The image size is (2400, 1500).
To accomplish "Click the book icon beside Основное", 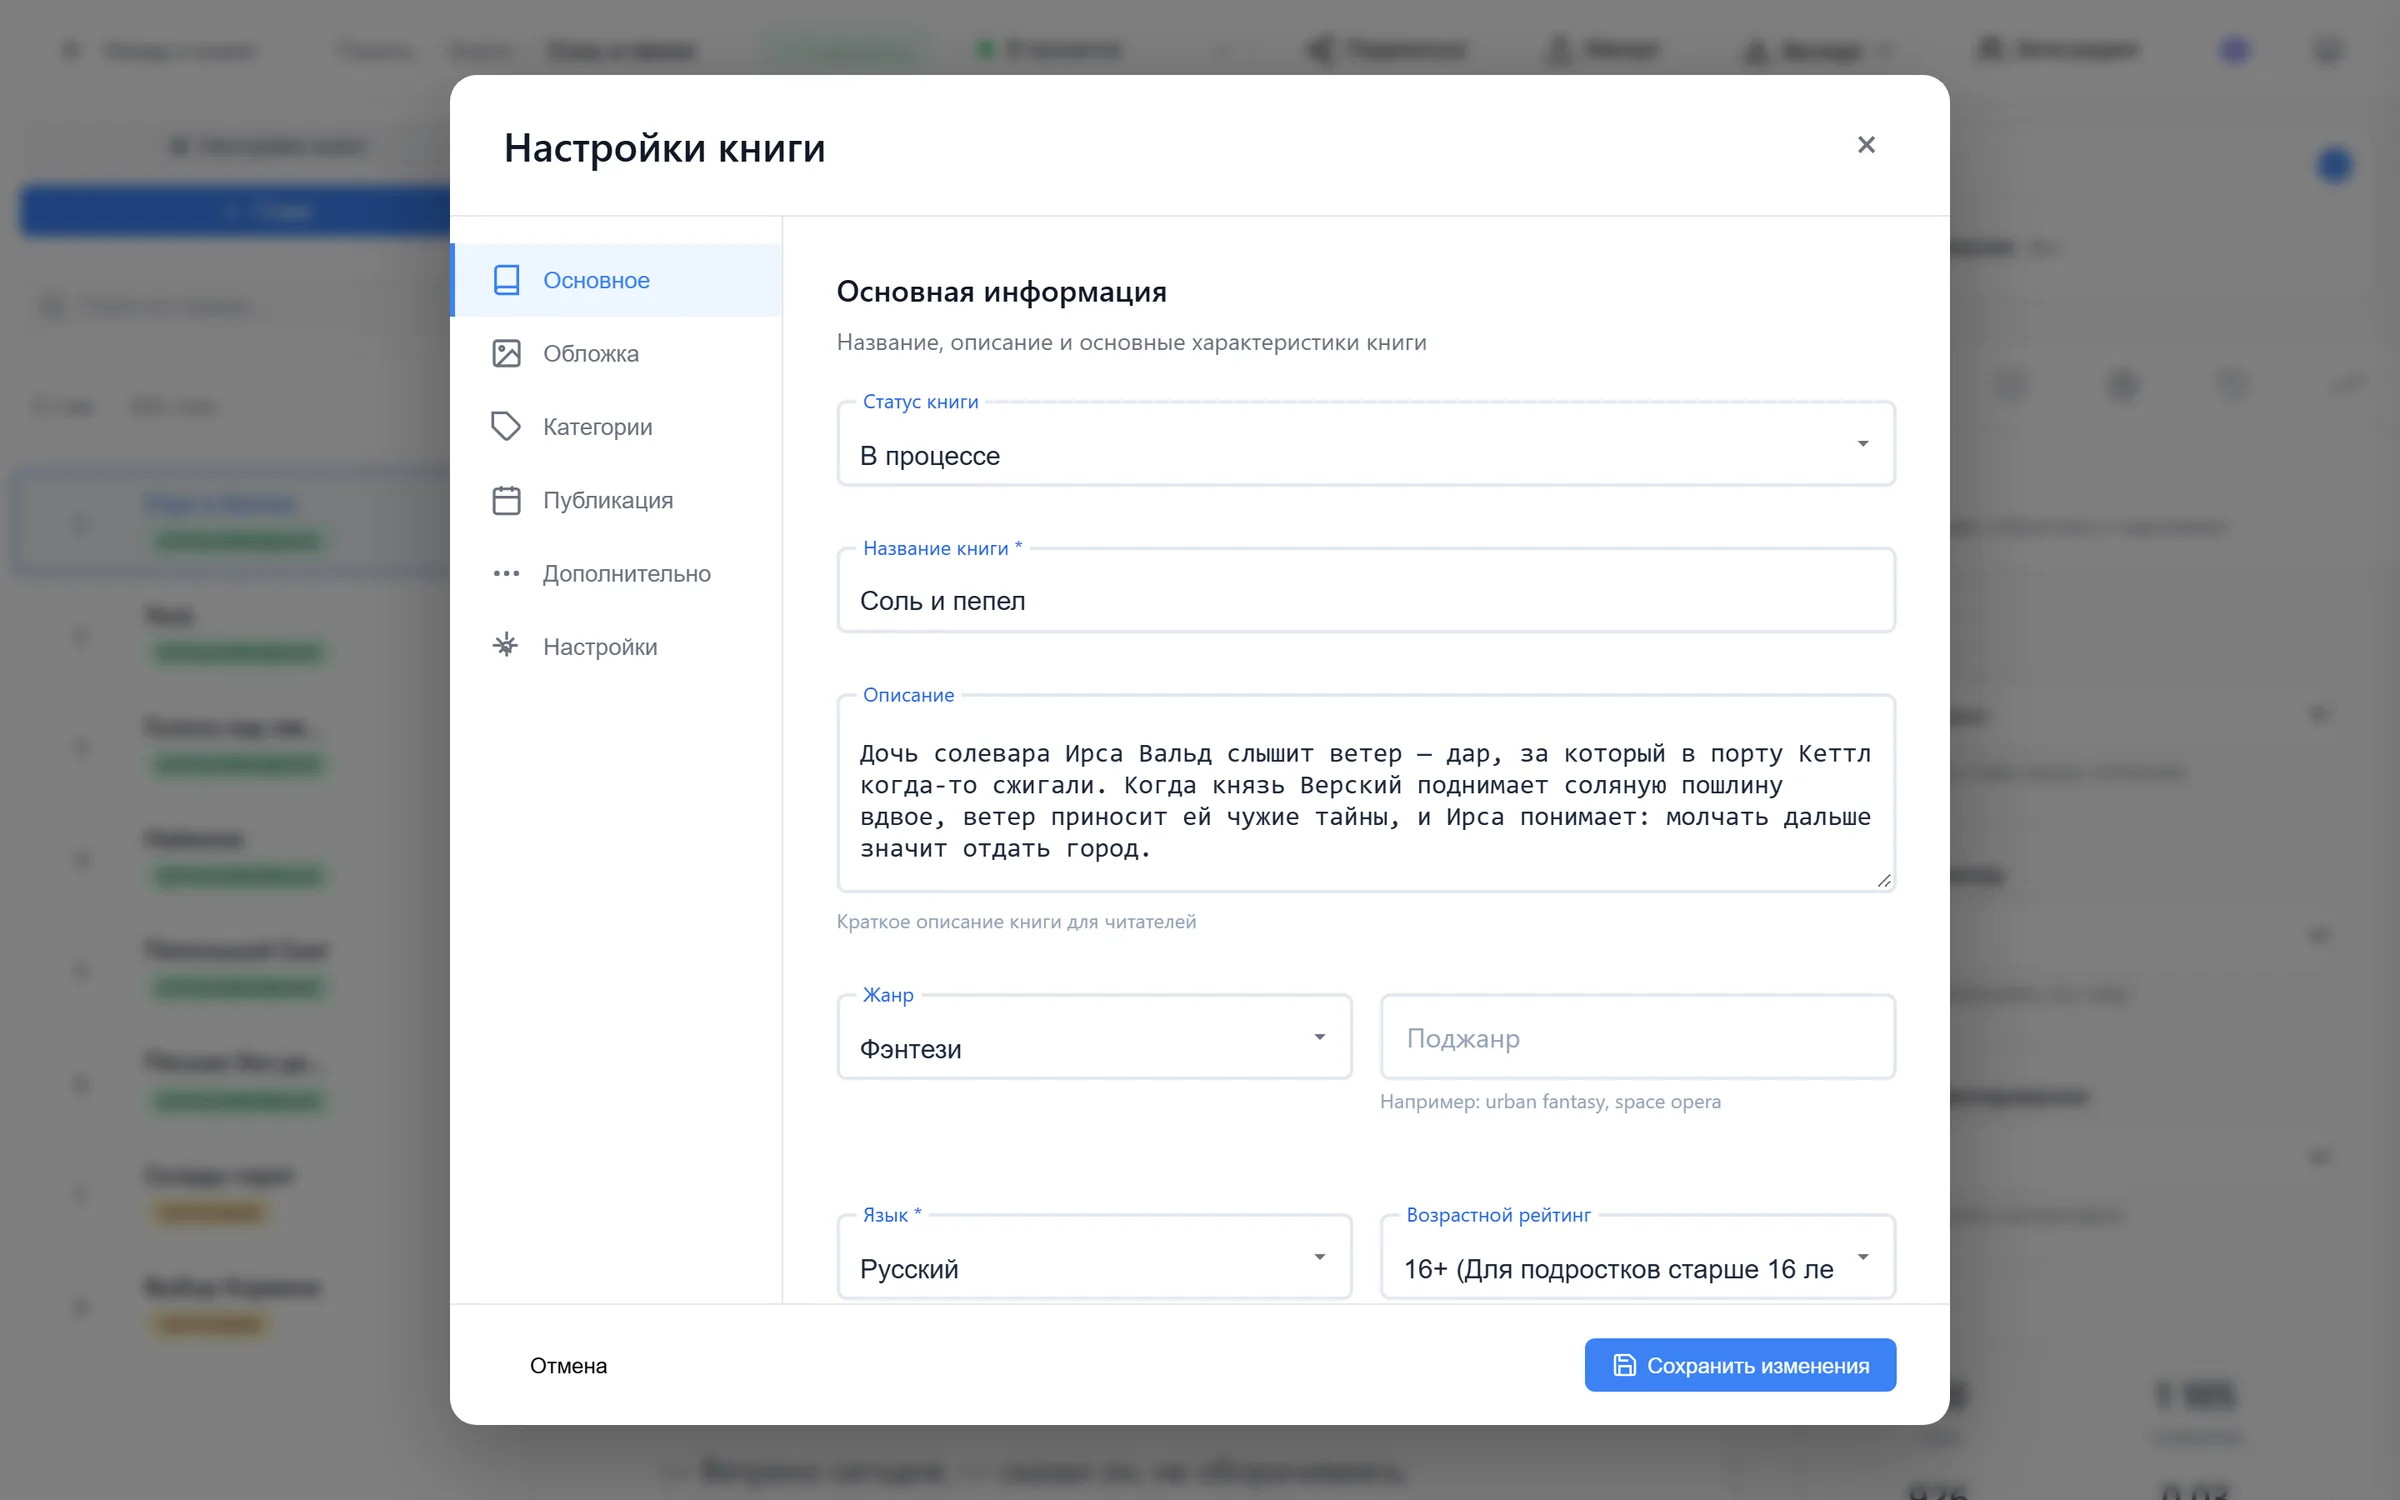I will coord(506,280).
